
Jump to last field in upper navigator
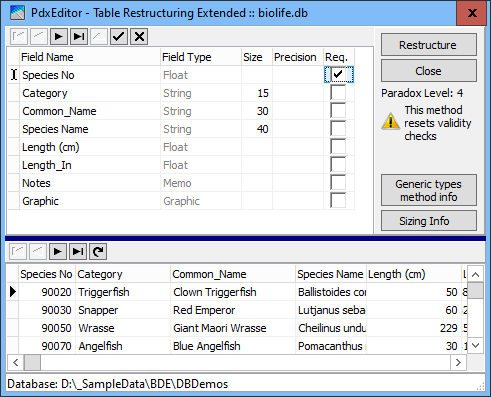(x=79, y=36)
